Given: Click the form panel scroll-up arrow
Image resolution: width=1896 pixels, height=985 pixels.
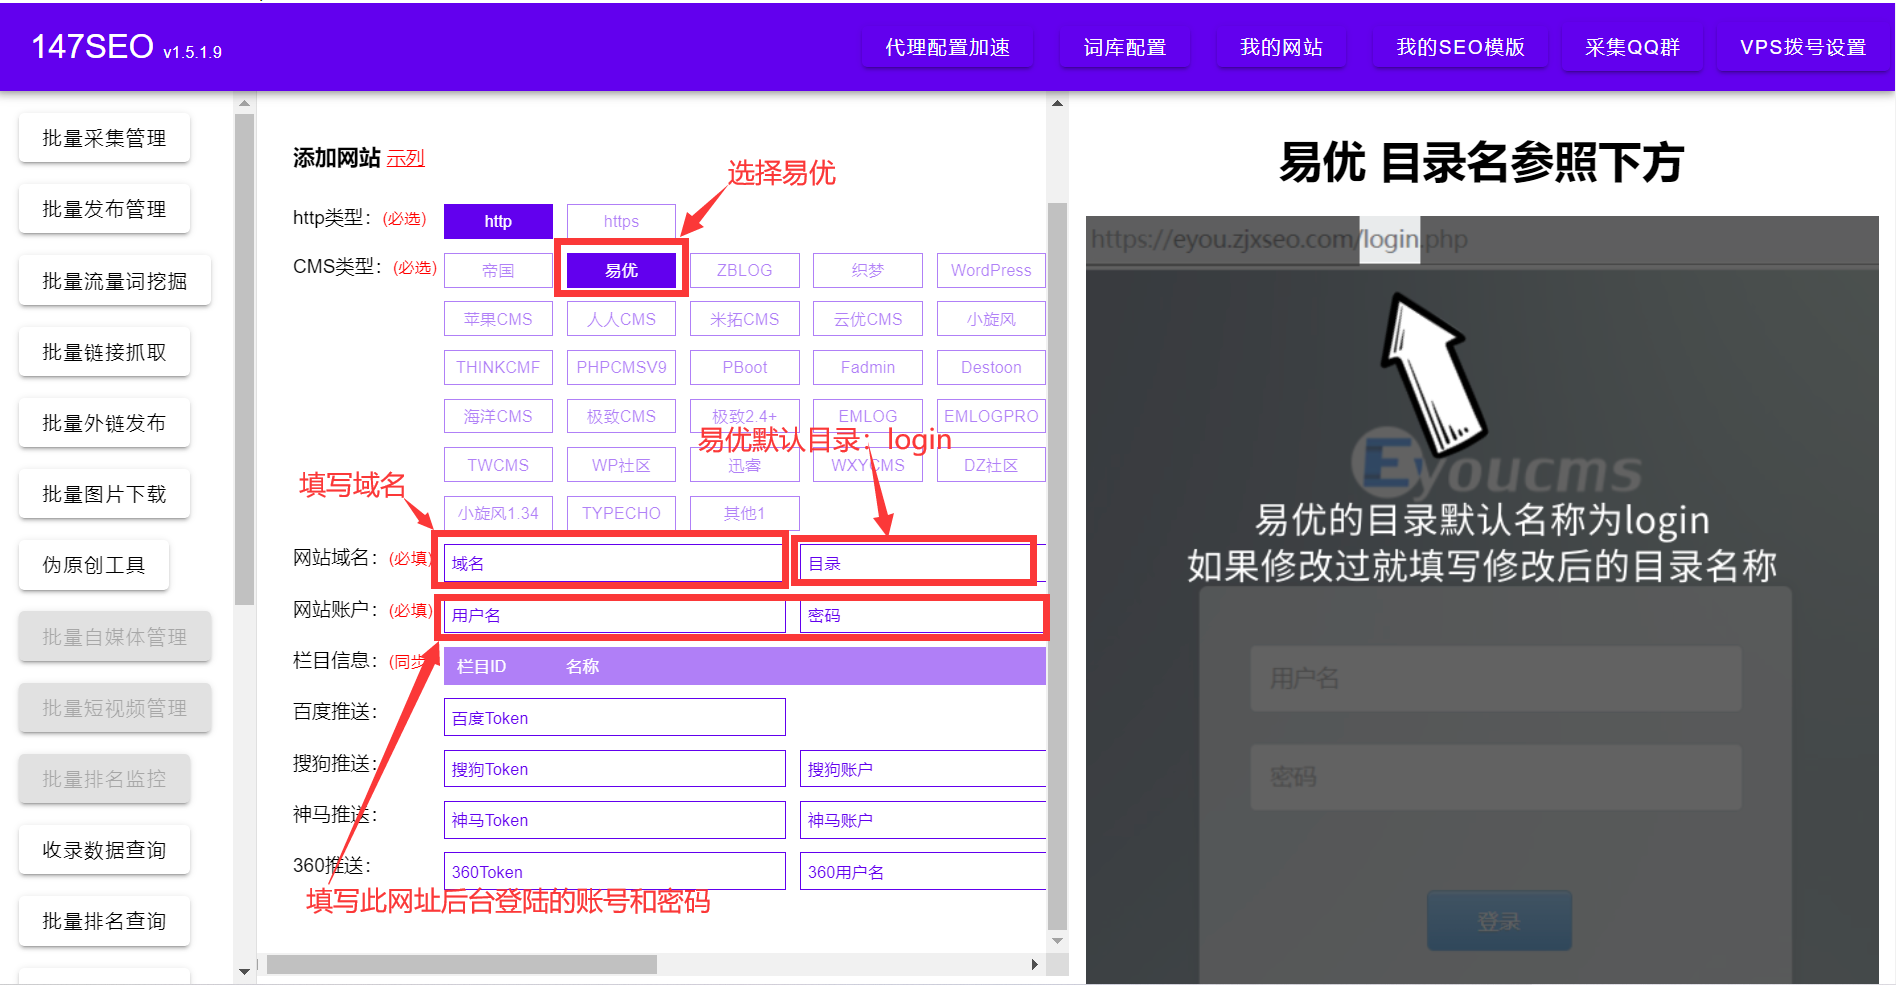Looking at the screenshot, I should pos(1057,103).
